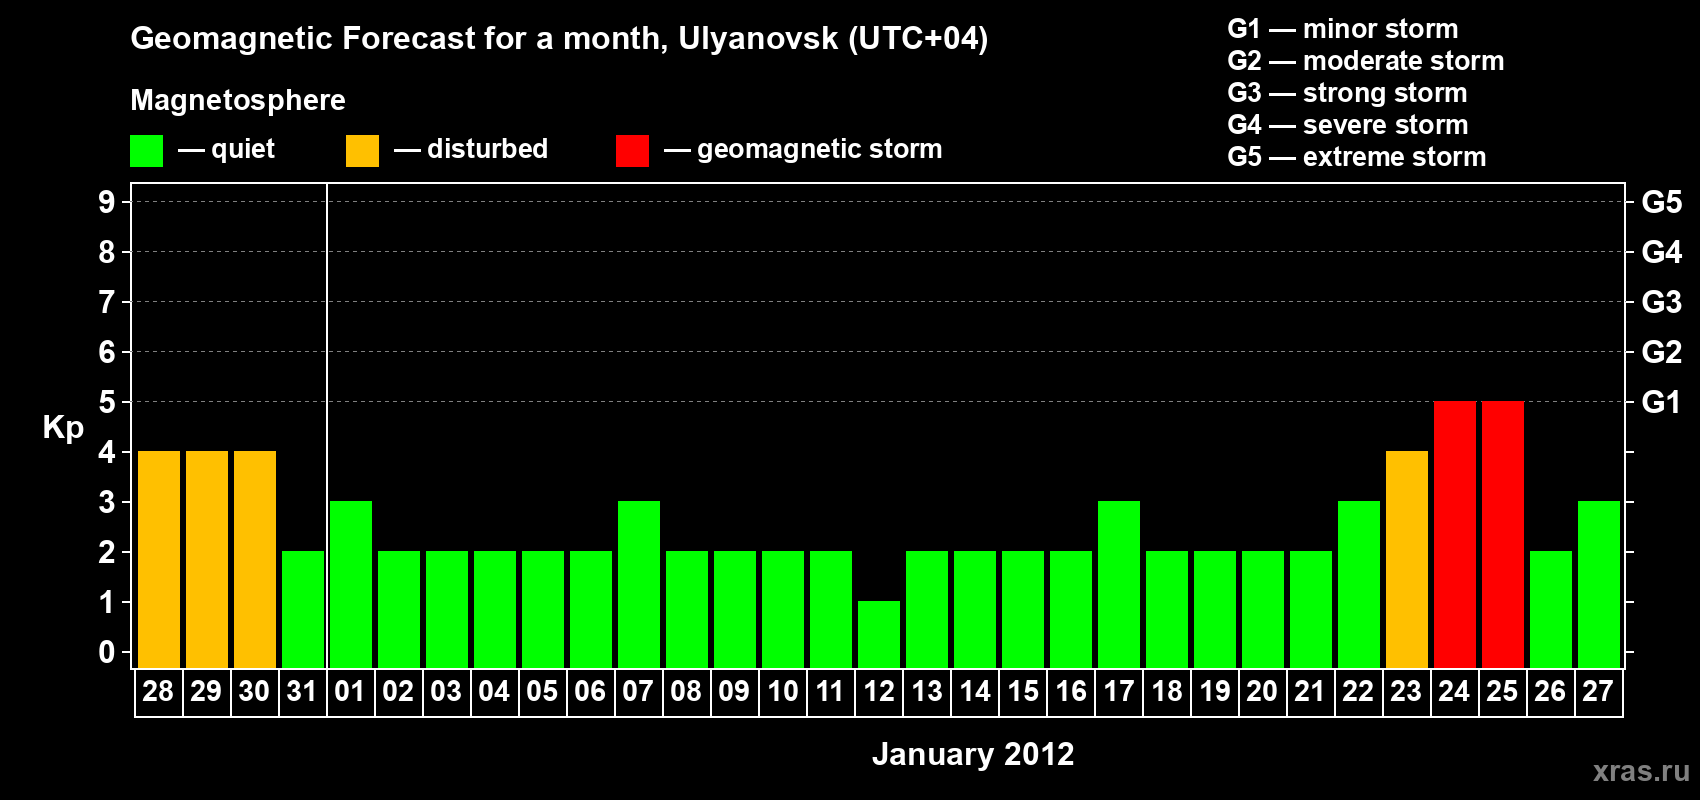Click the 'G2 — moderate storm' legend line
1700x800 pixels.
click(1365, 61)
